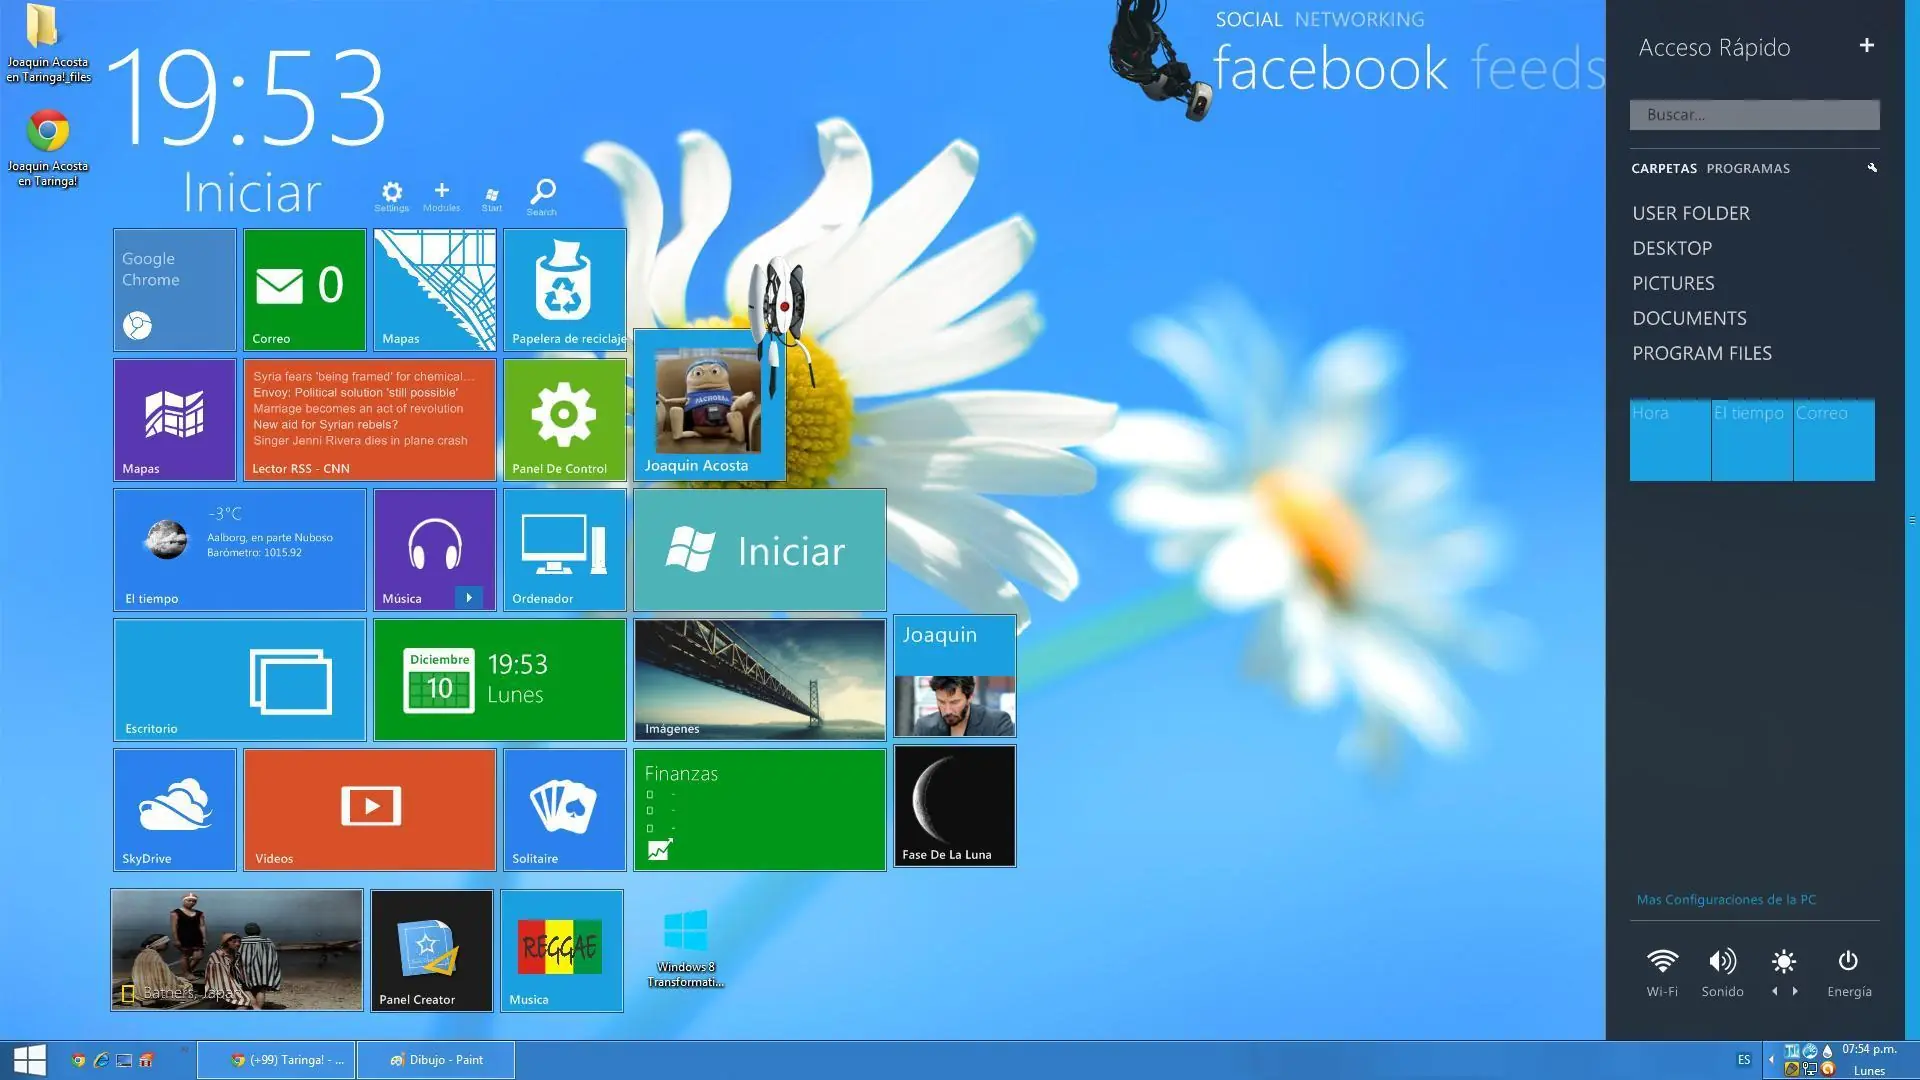This screenshot has height=1080, width=1920.
Task: Open the light blue Mapas street-map tile
Action: [435, 290]
